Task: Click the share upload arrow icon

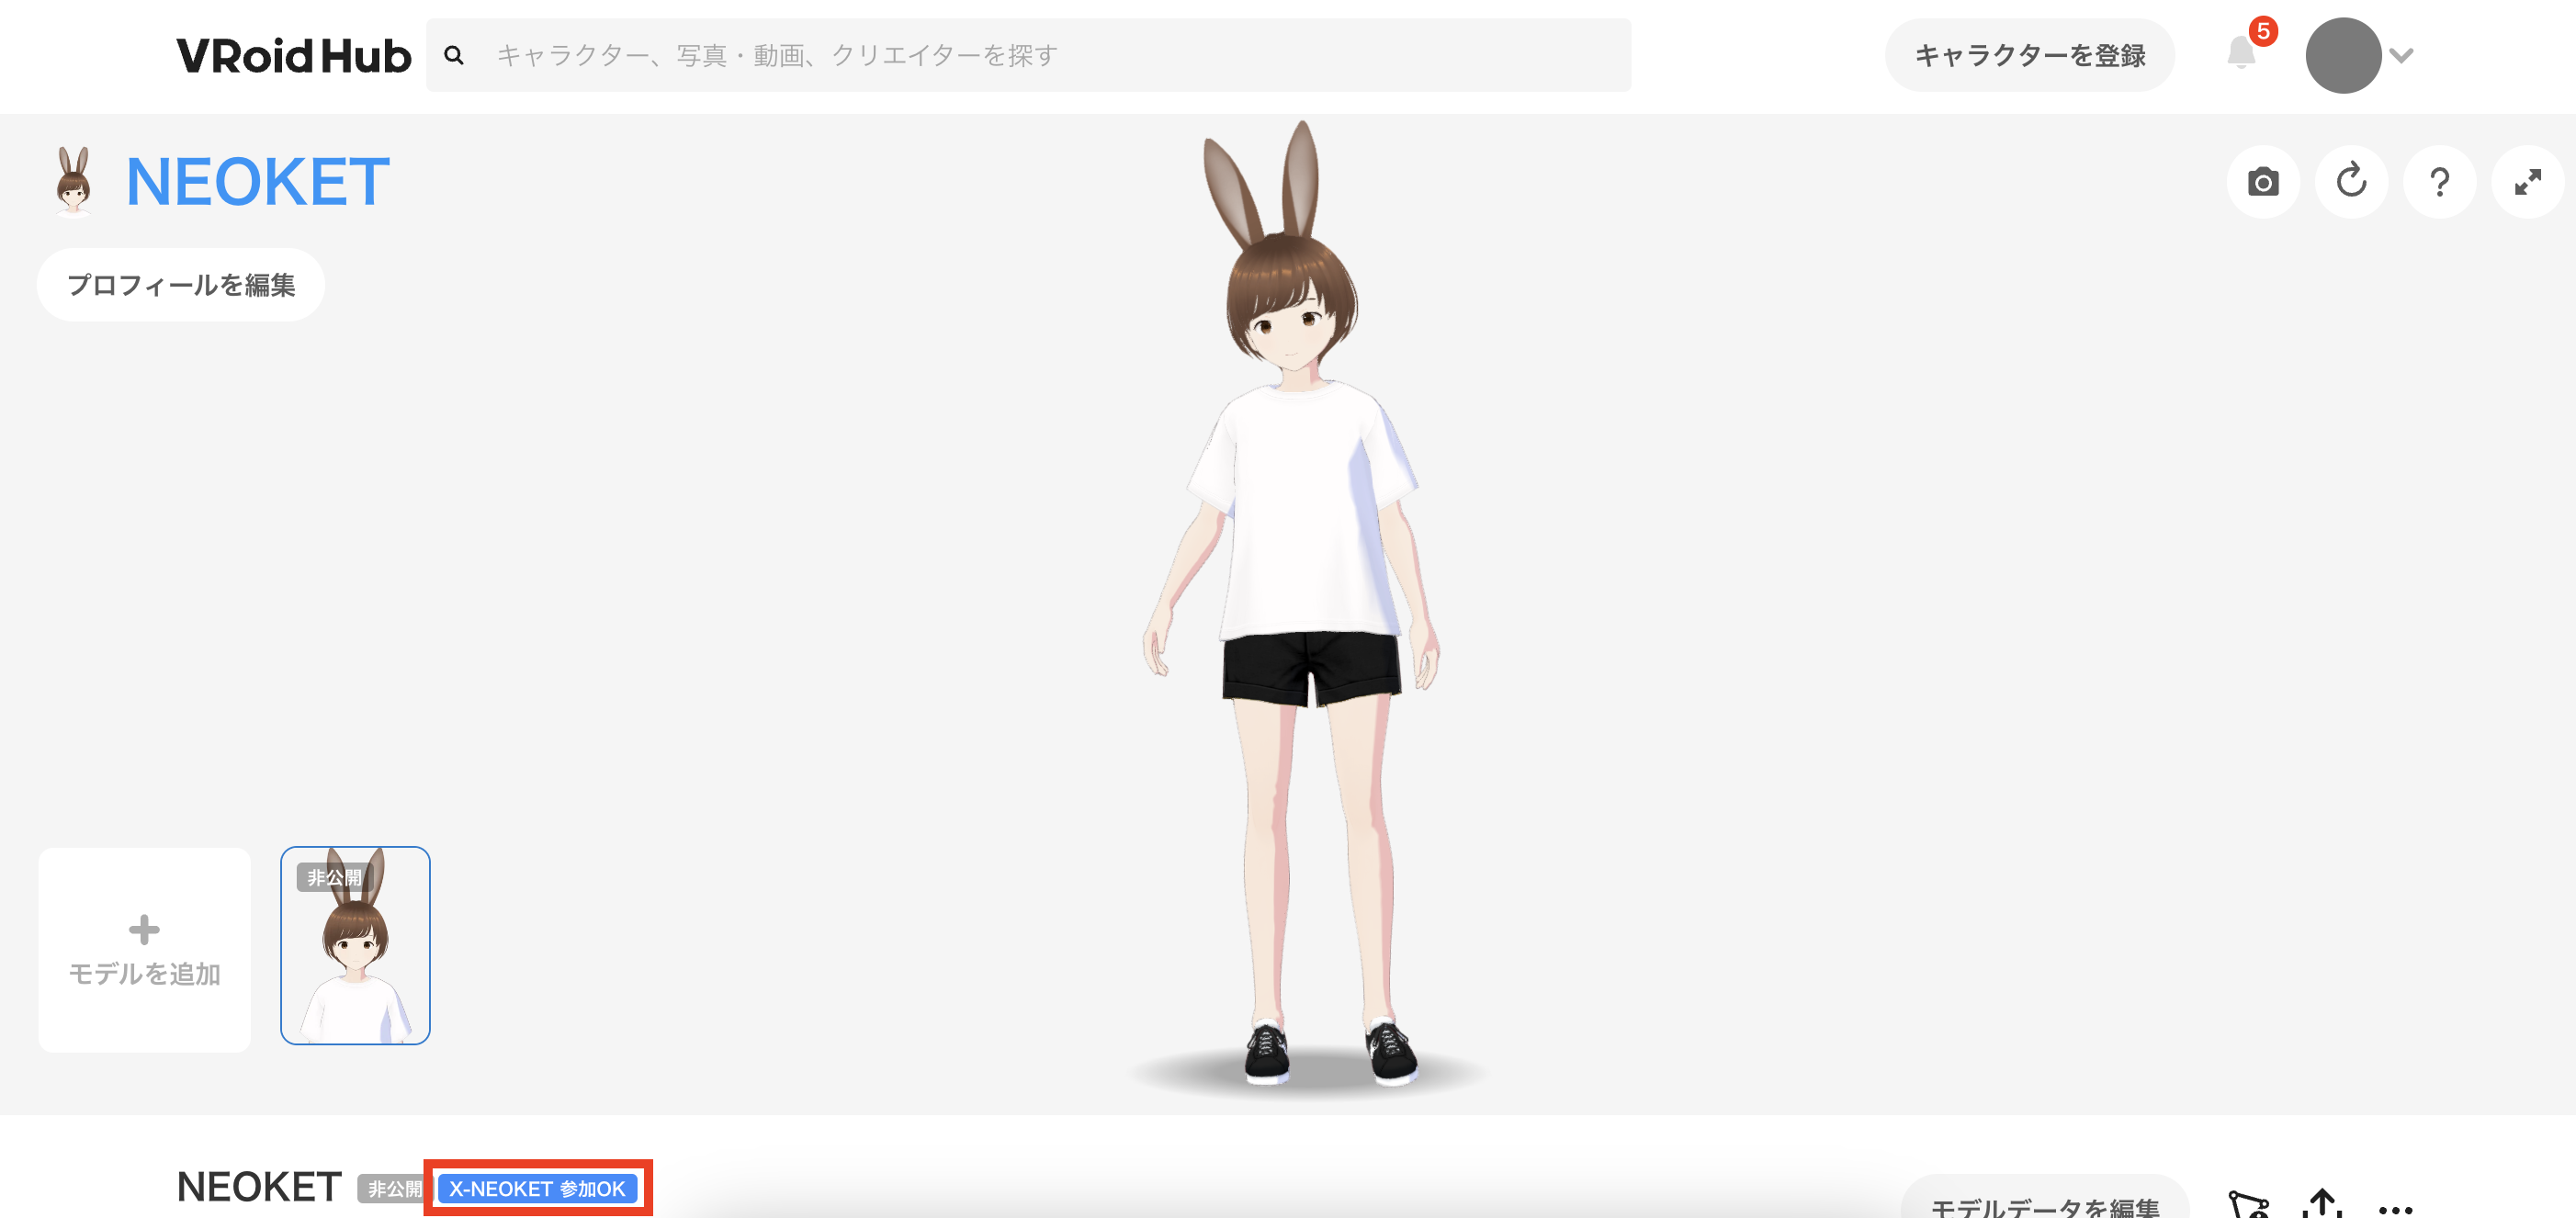Action: point(2322,1203)
